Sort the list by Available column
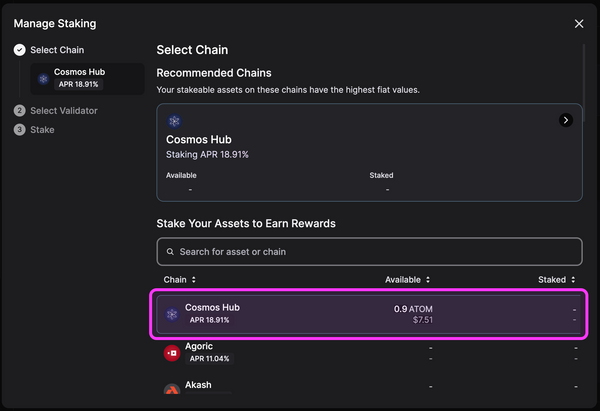 click(411, 280)
